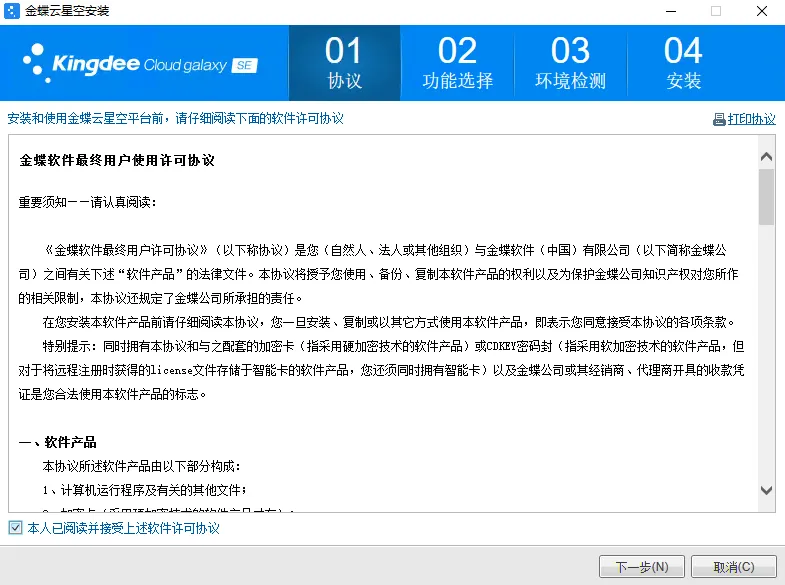Click the Kingdee Cloud galaxy logo

coord(140,64)
